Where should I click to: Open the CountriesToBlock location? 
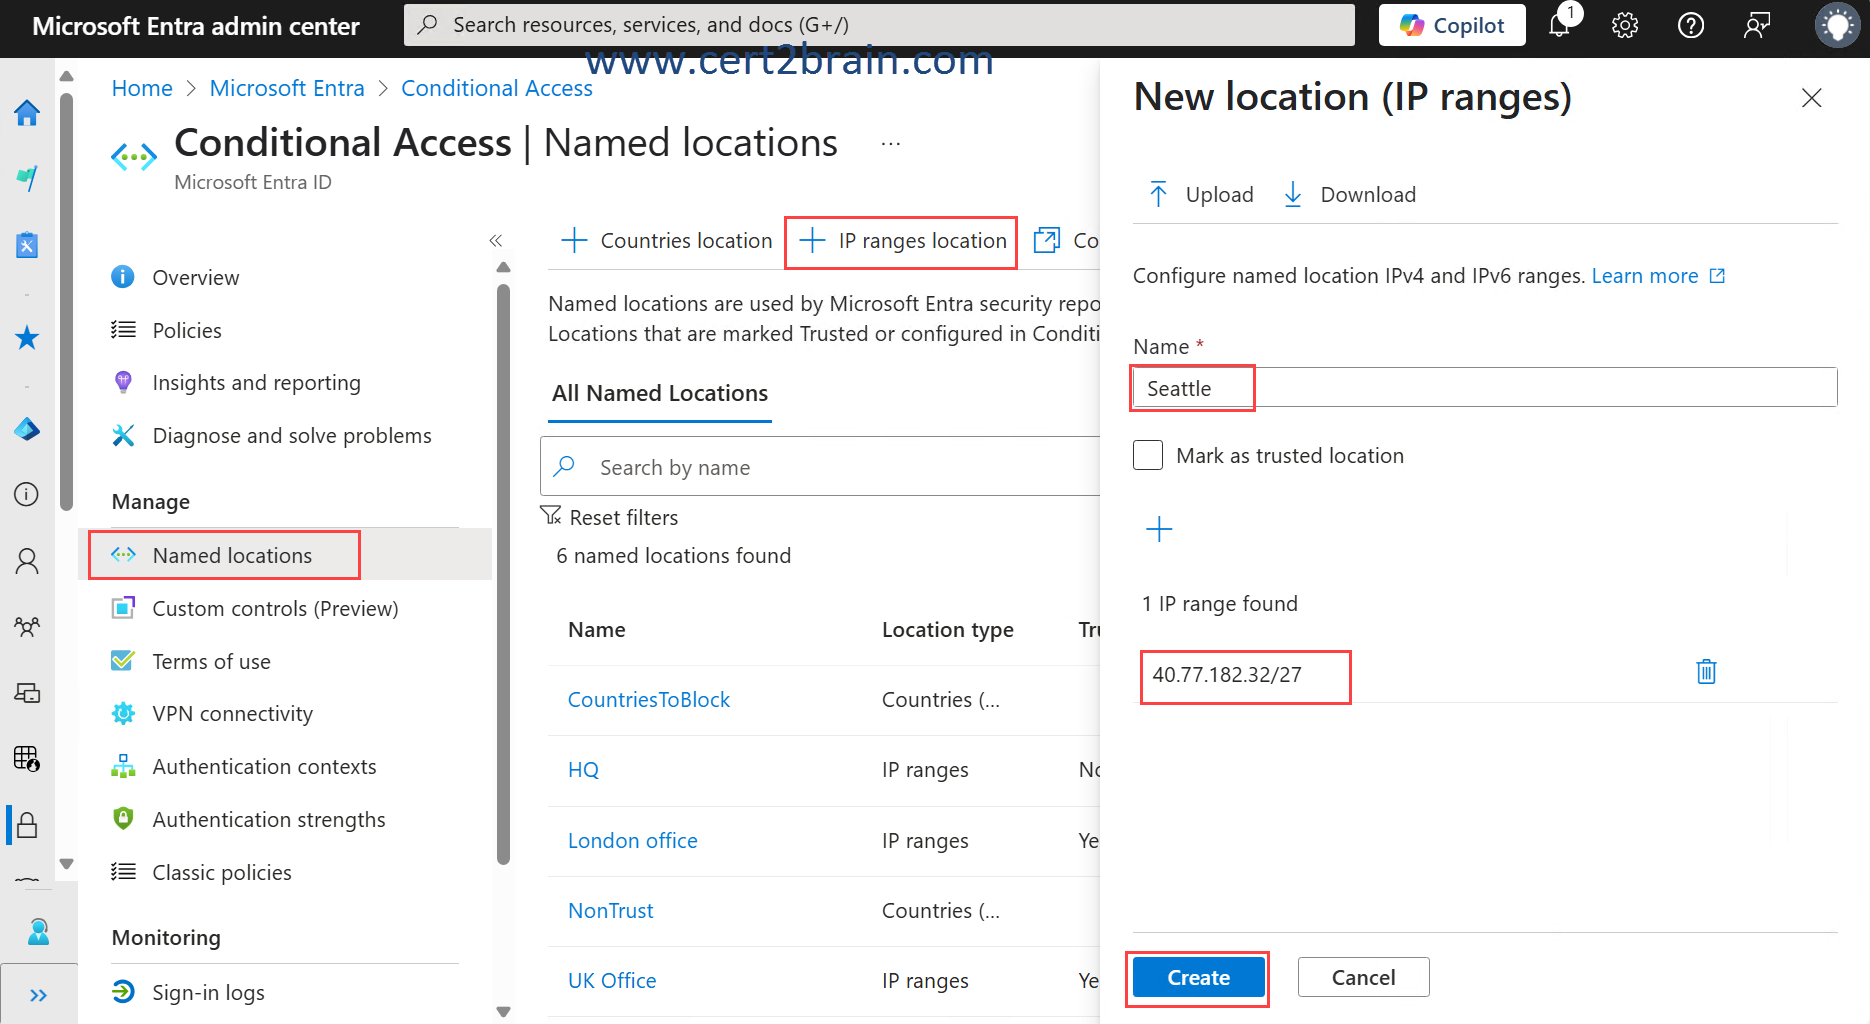[x=649, y=700]
